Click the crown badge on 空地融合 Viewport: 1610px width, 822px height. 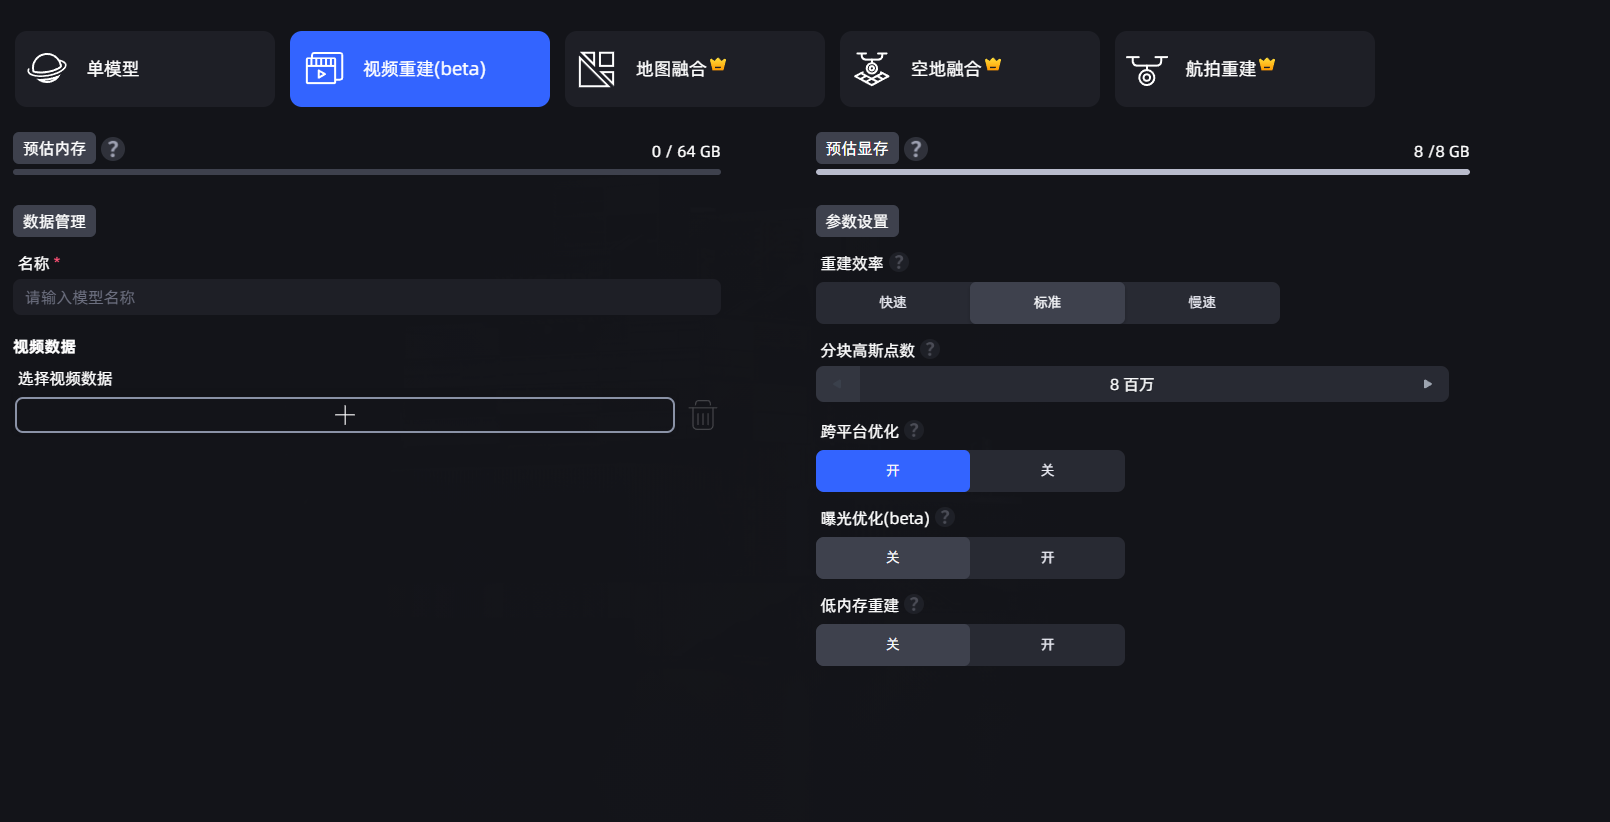point(993,64)
